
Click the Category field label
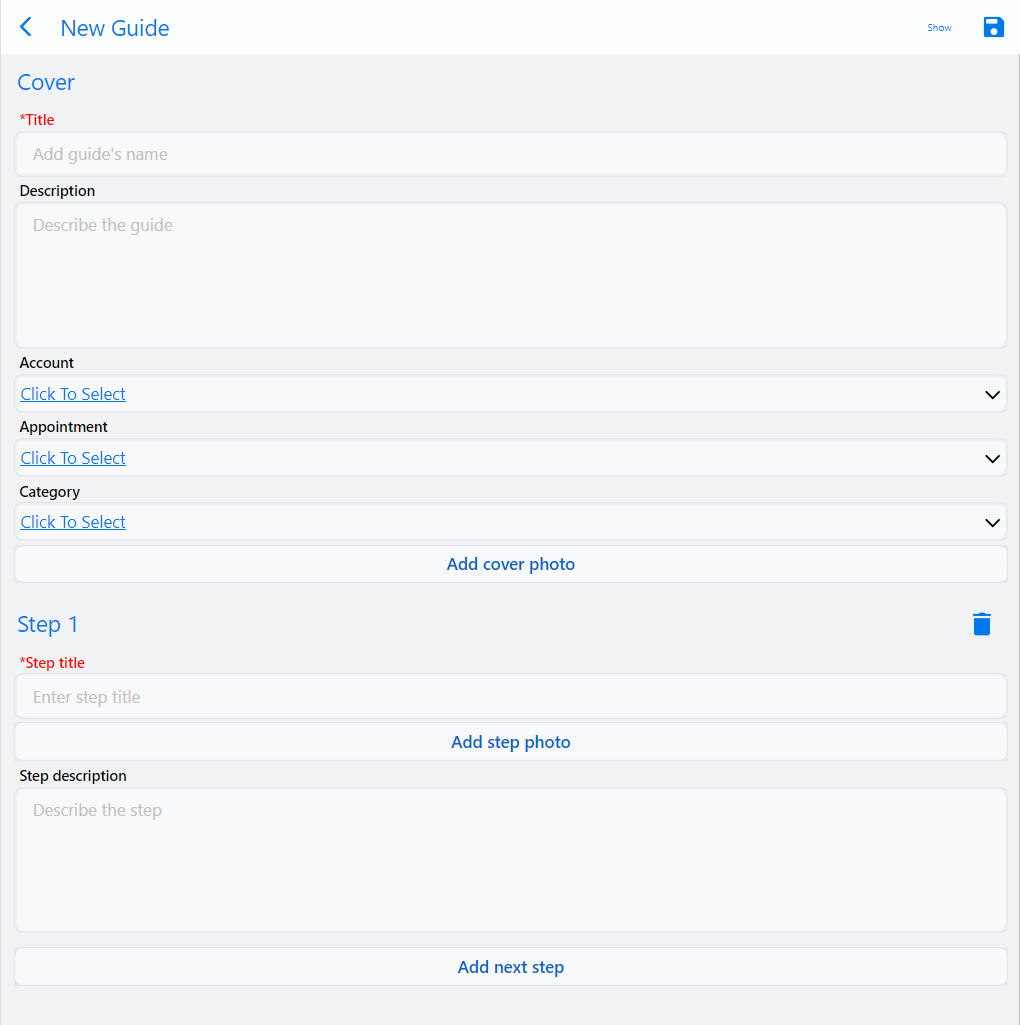(50, 492)
